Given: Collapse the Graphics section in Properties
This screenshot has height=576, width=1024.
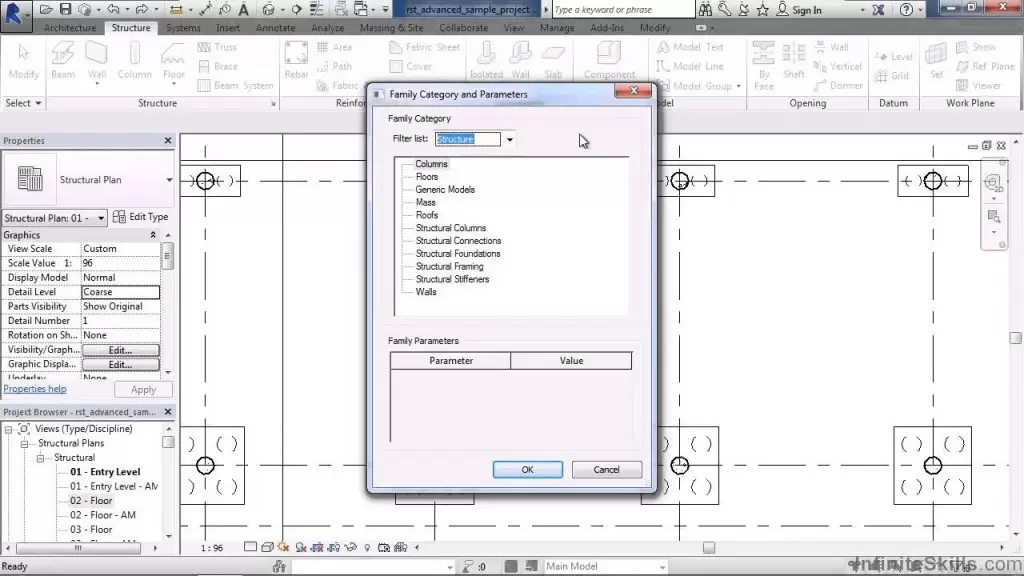Looking at the screenshot, I should [153, 235].
